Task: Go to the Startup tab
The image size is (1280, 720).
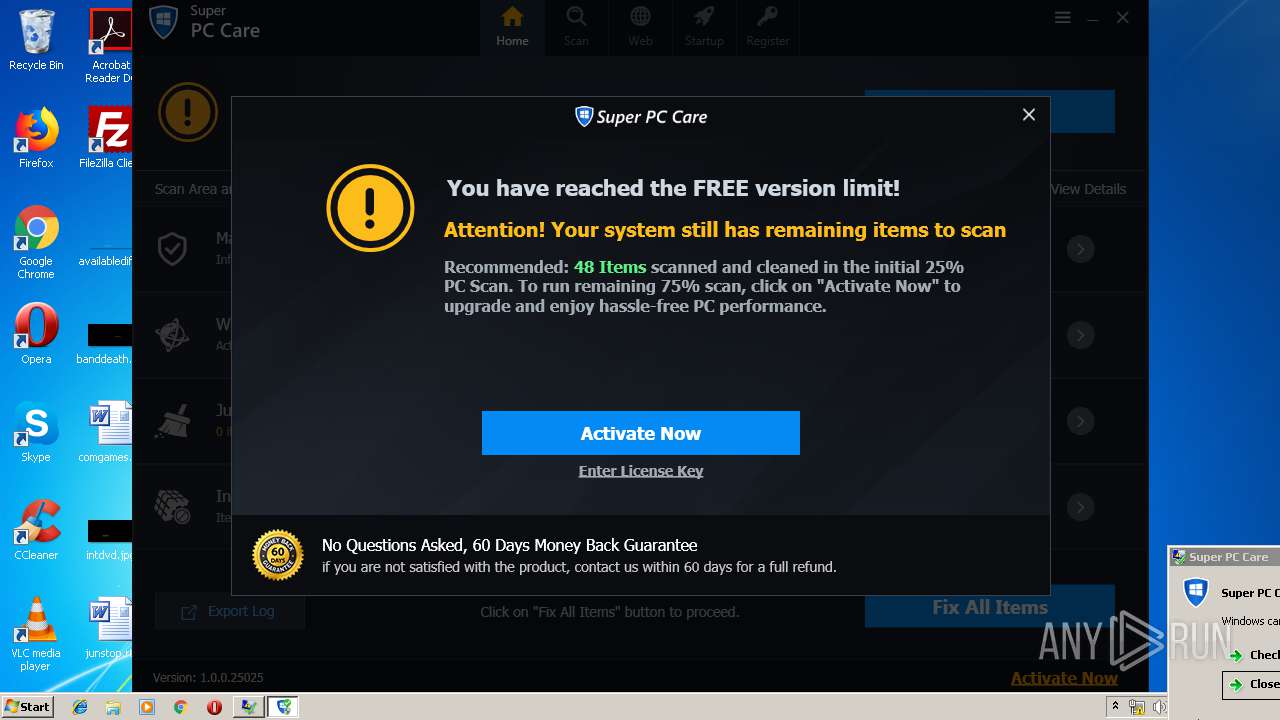Action: 704,27
